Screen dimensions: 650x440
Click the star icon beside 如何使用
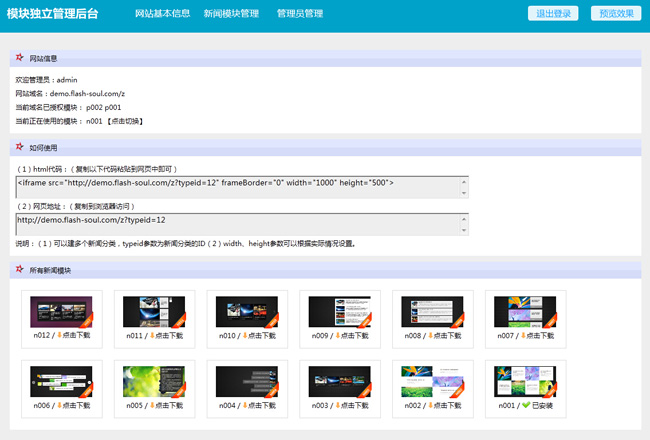[x=20, y=147]
